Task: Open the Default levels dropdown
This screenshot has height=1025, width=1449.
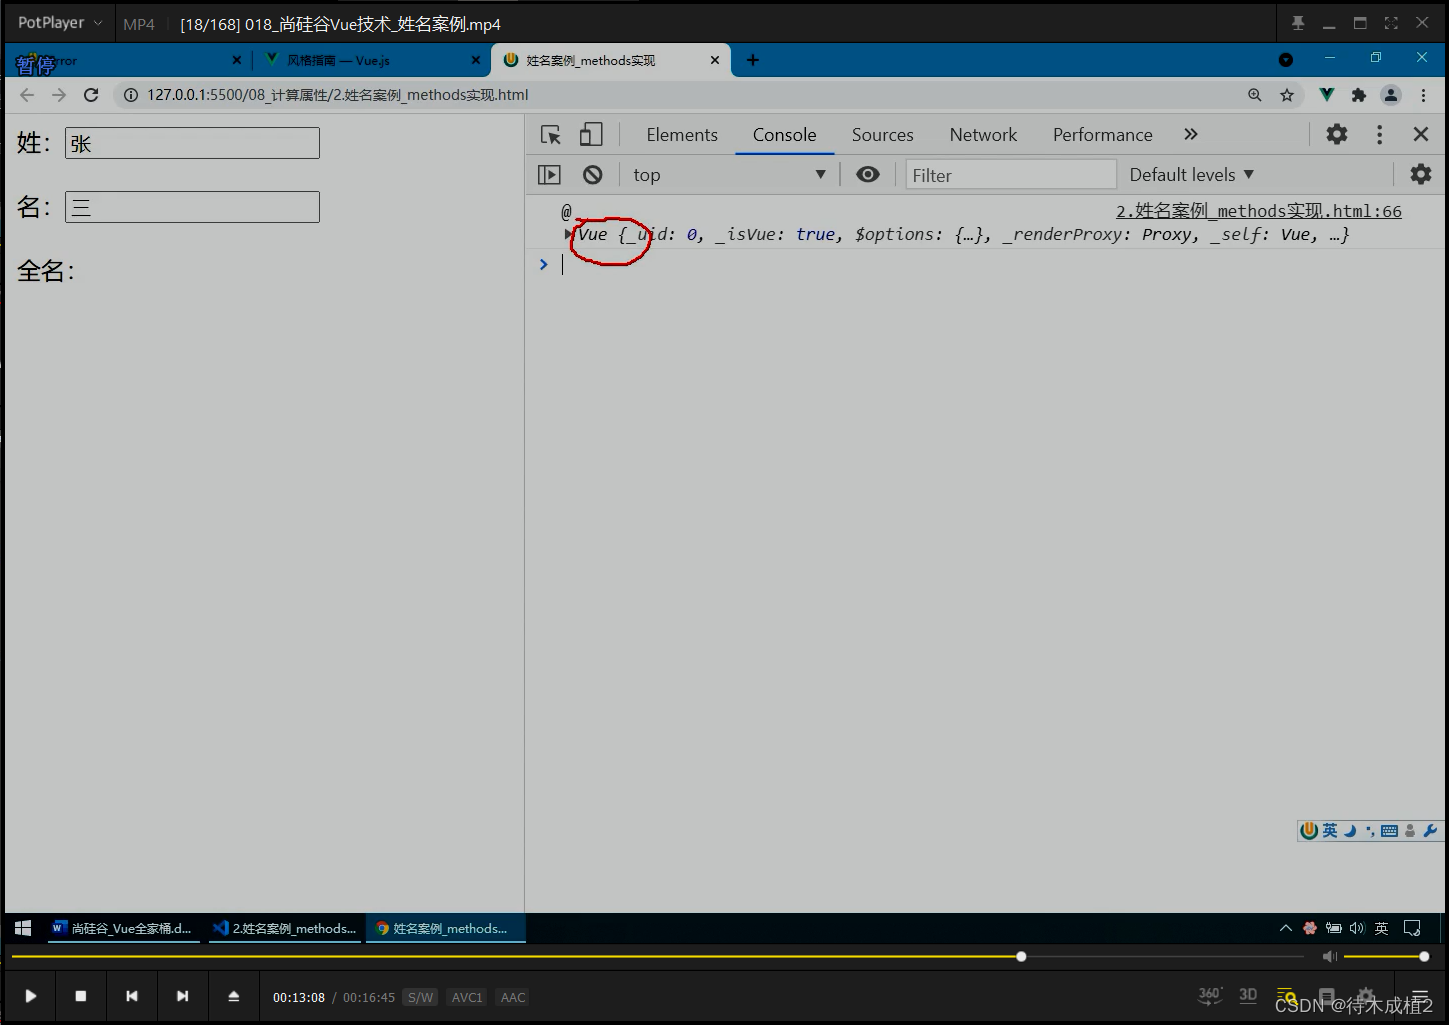Action: coord(1192,175)
